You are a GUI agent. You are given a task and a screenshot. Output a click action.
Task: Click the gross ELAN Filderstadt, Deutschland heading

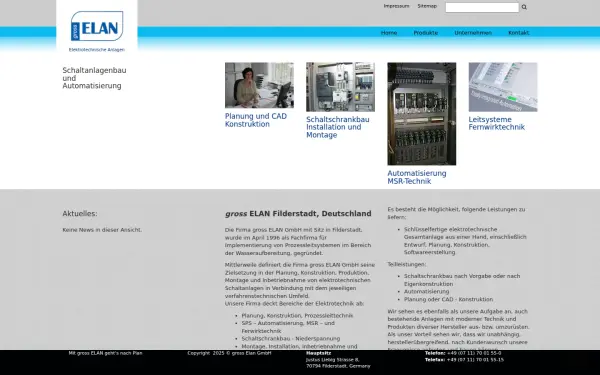tap(298, 214)
